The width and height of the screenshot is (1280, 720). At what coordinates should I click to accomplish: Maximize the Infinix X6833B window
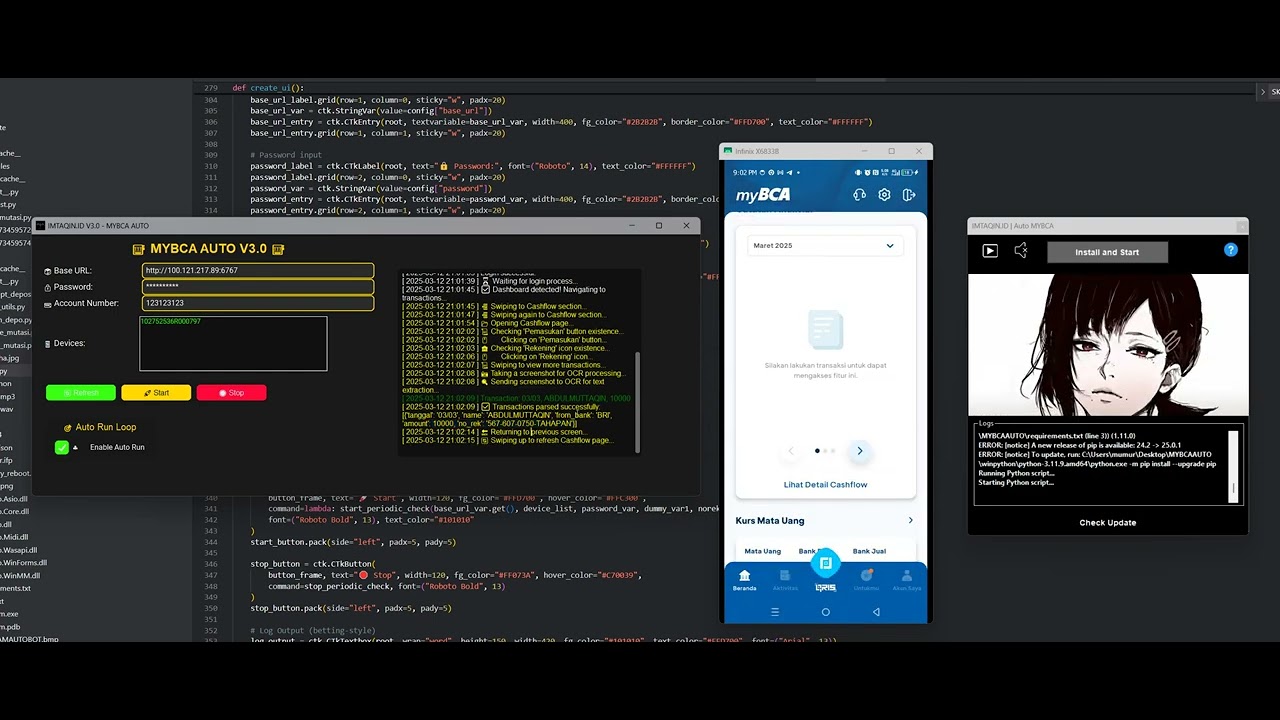[x=891, y=152]
